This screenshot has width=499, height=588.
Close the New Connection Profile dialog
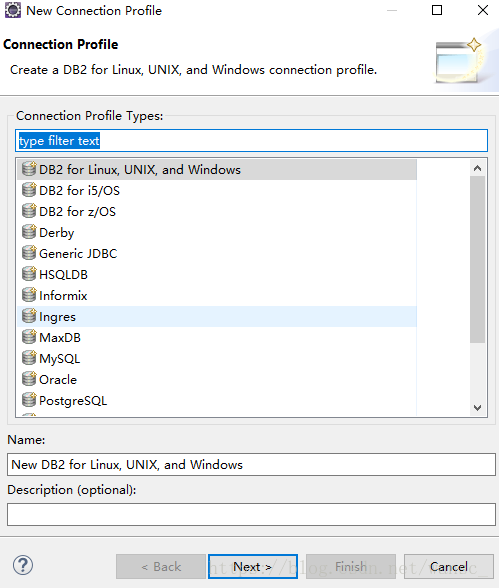(x=483, y=10)
